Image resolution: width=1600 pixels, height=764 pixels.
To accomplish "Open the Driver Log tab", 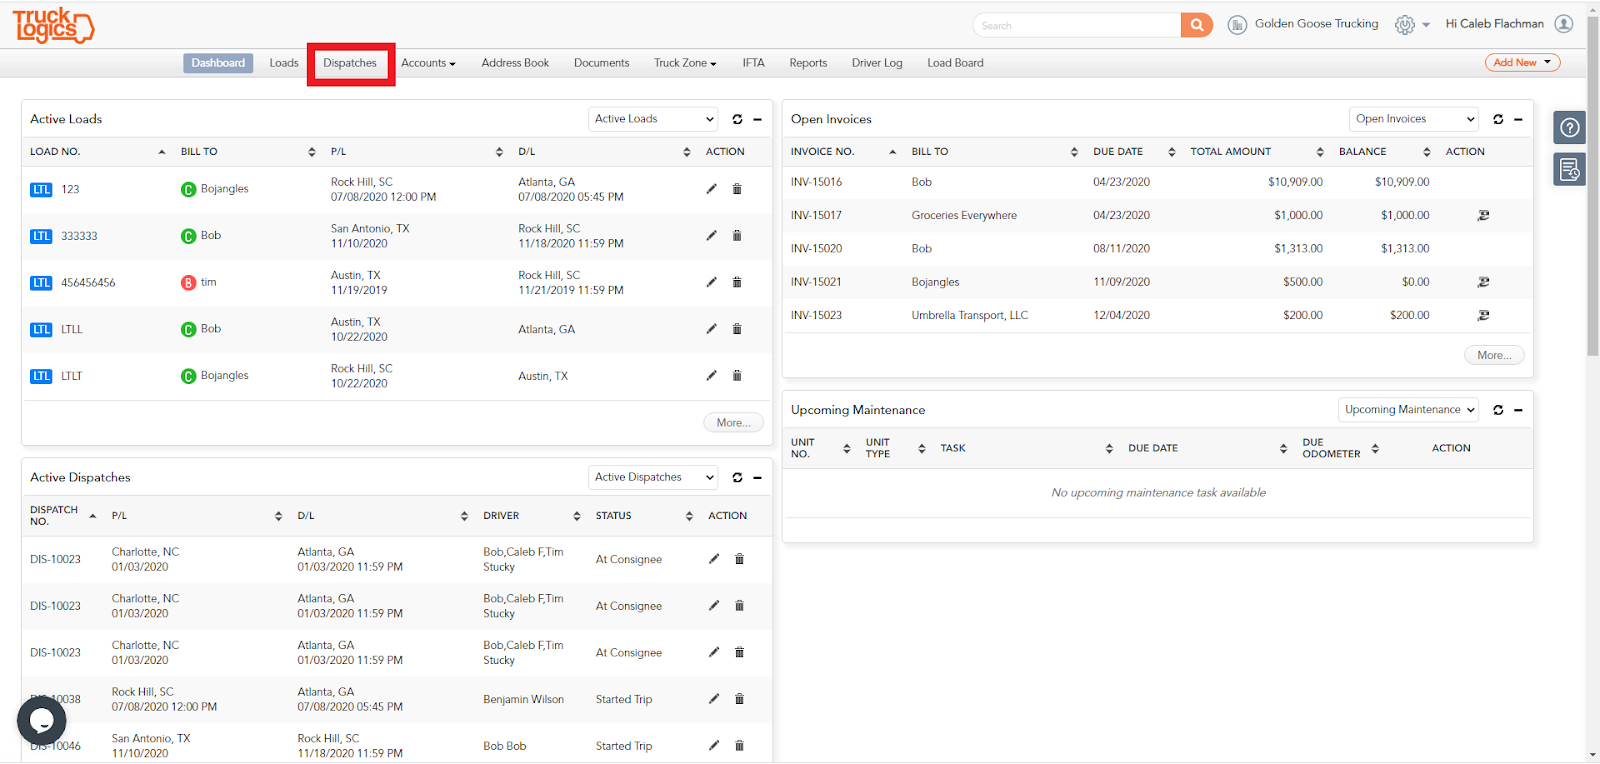I will click(x=877, y=63).
